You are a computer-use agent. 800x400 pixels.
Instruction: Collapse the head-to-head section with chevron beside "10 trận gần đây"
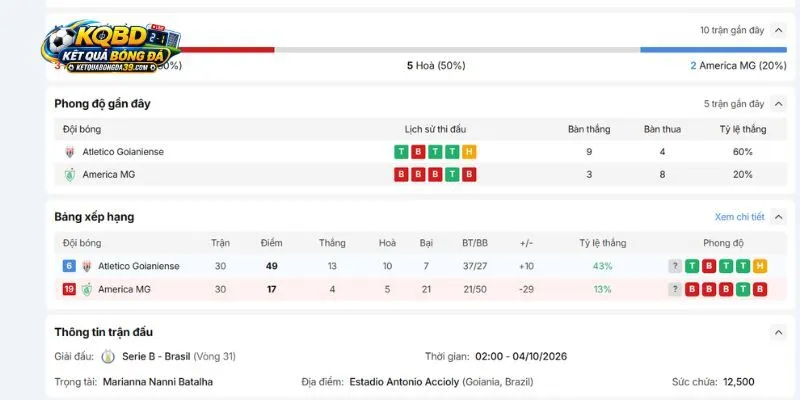coord(778,31)
